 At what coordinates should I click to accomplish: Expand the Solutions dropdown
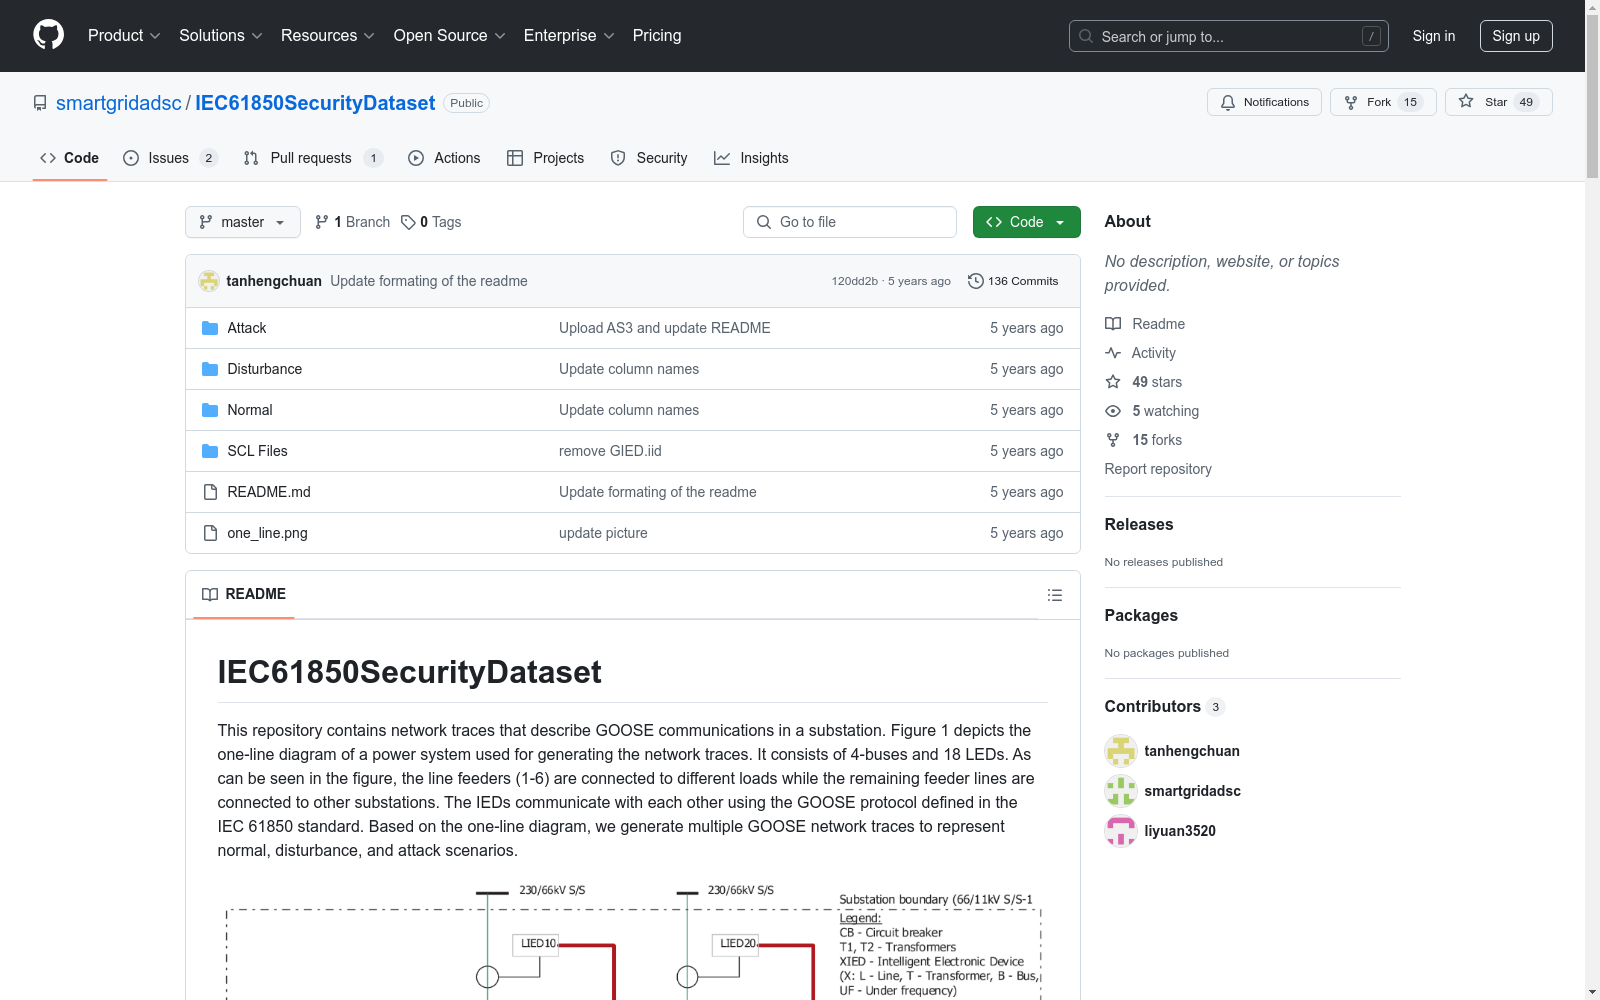pos(220,35)
